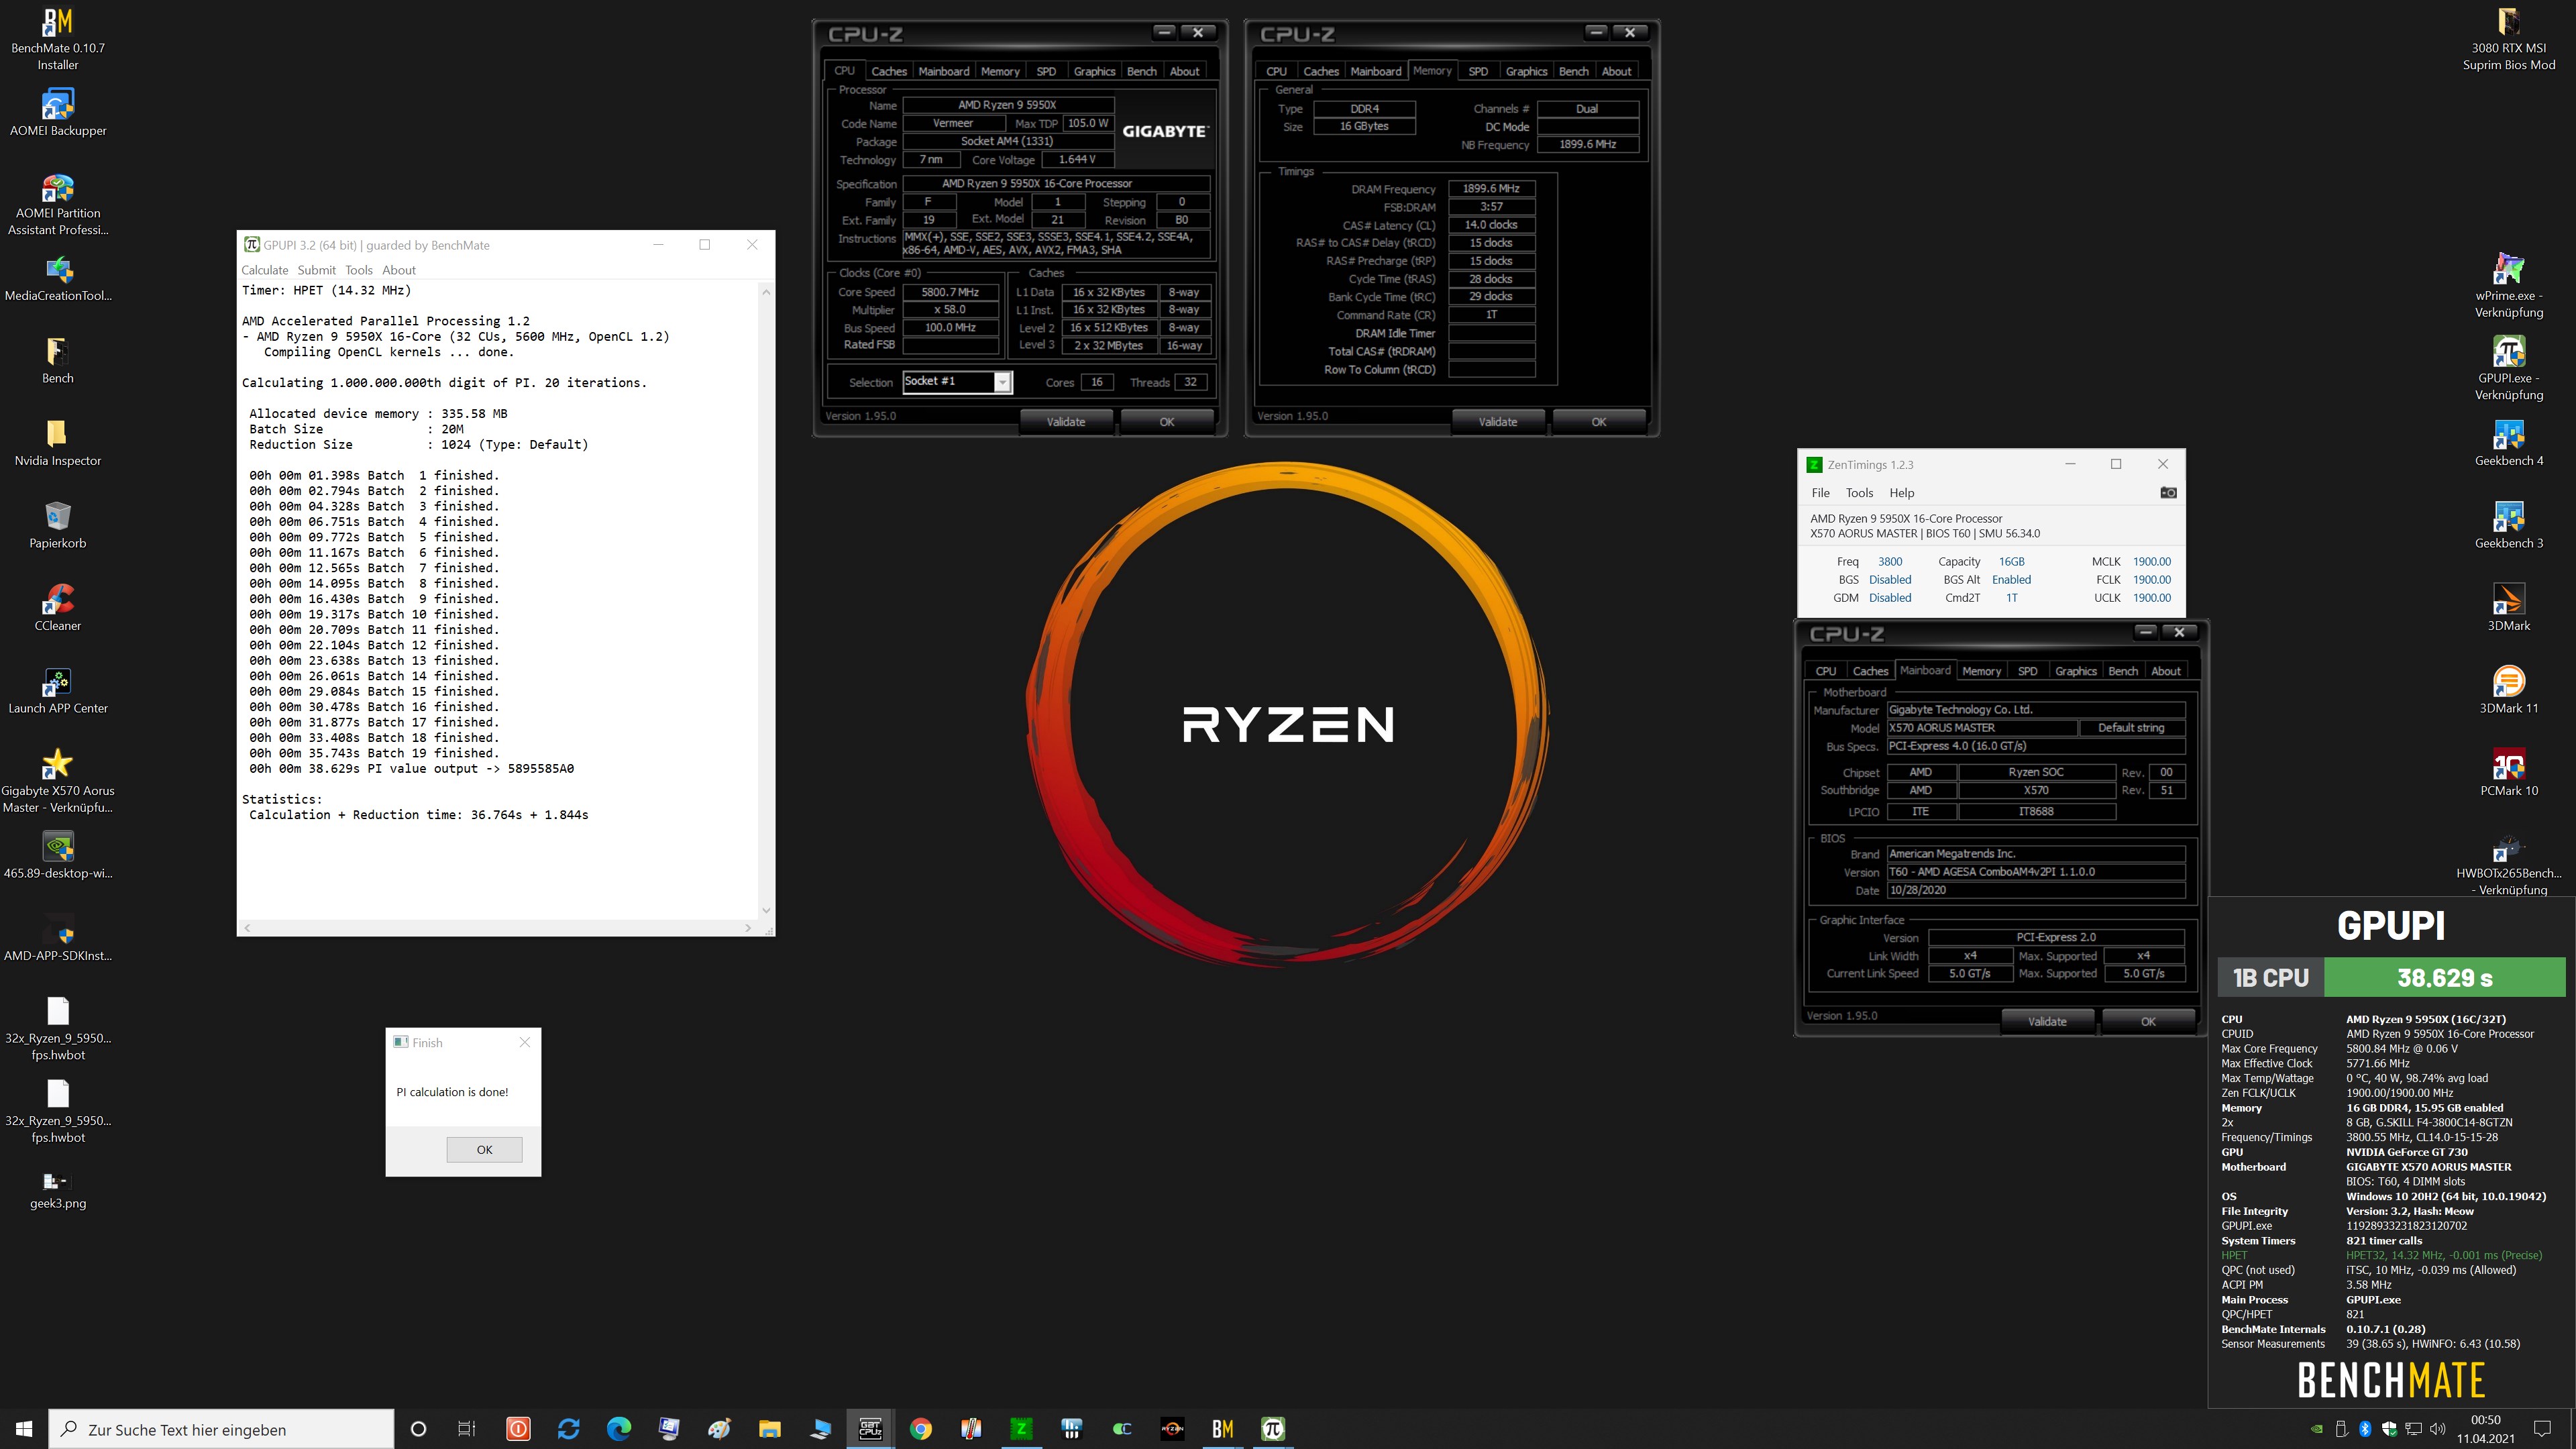Open Launch APP Center desktop icon
This screenshot has width=2576, height=1449.
click(x=58, y=690)
